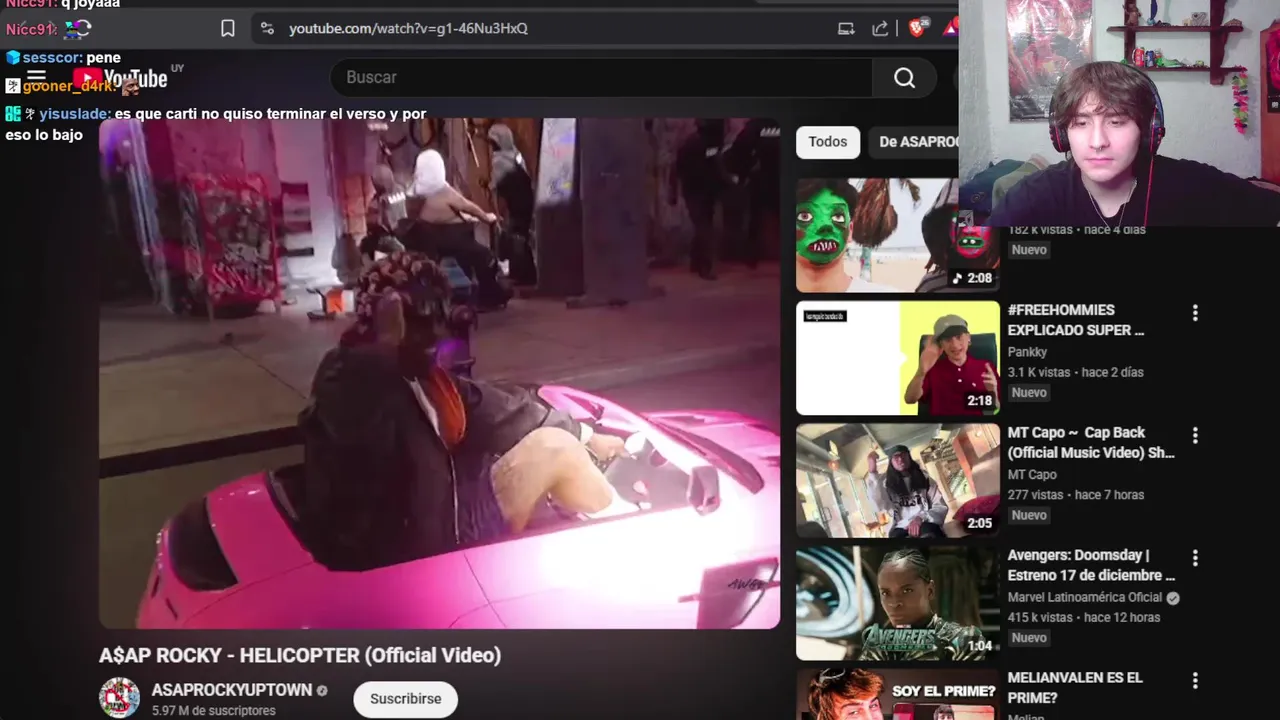Open the Brave Shields lion icon
The height and width of the screenshot is (720, 1280).
click(917, 28)
